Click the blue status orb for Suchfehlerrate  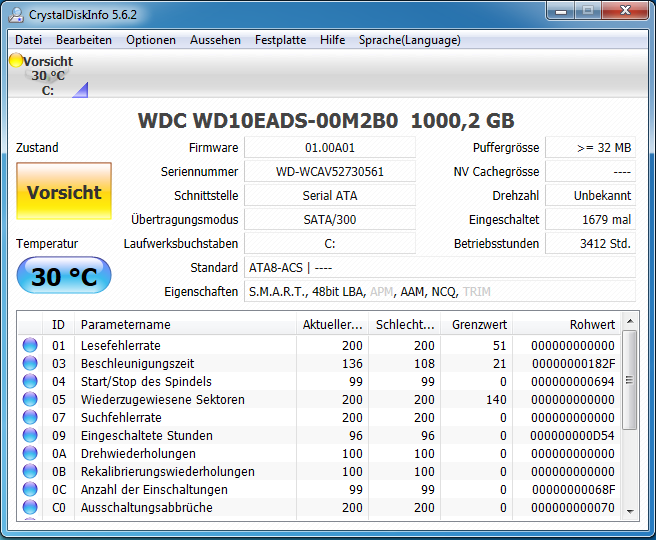click(30, 417)
